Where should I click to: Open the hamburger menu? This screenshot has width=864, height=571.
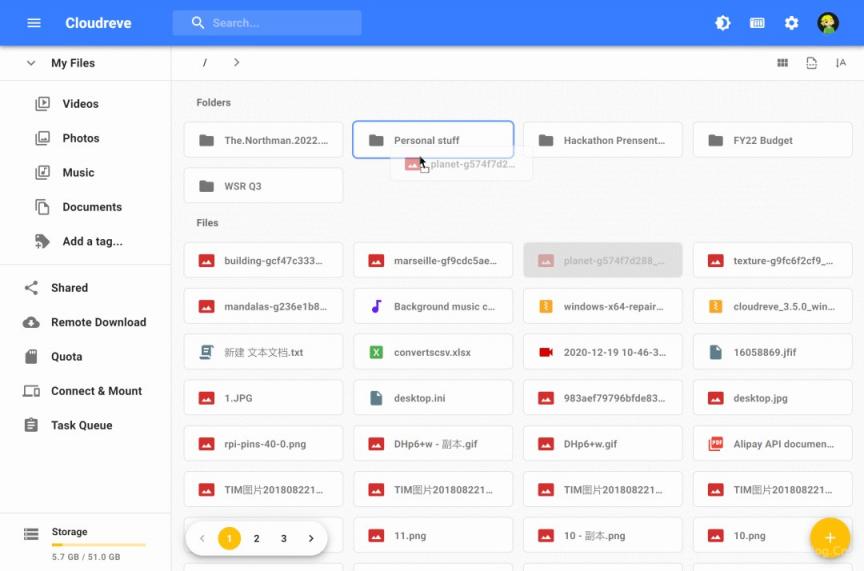click(34, 23)
